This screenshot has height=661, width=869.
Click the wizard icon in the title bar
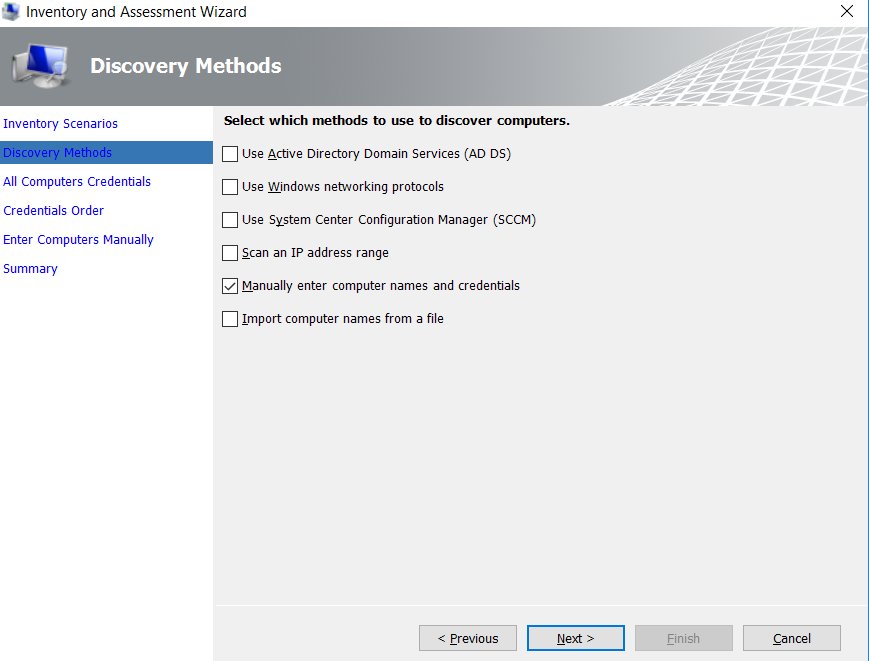coord(12,11)
